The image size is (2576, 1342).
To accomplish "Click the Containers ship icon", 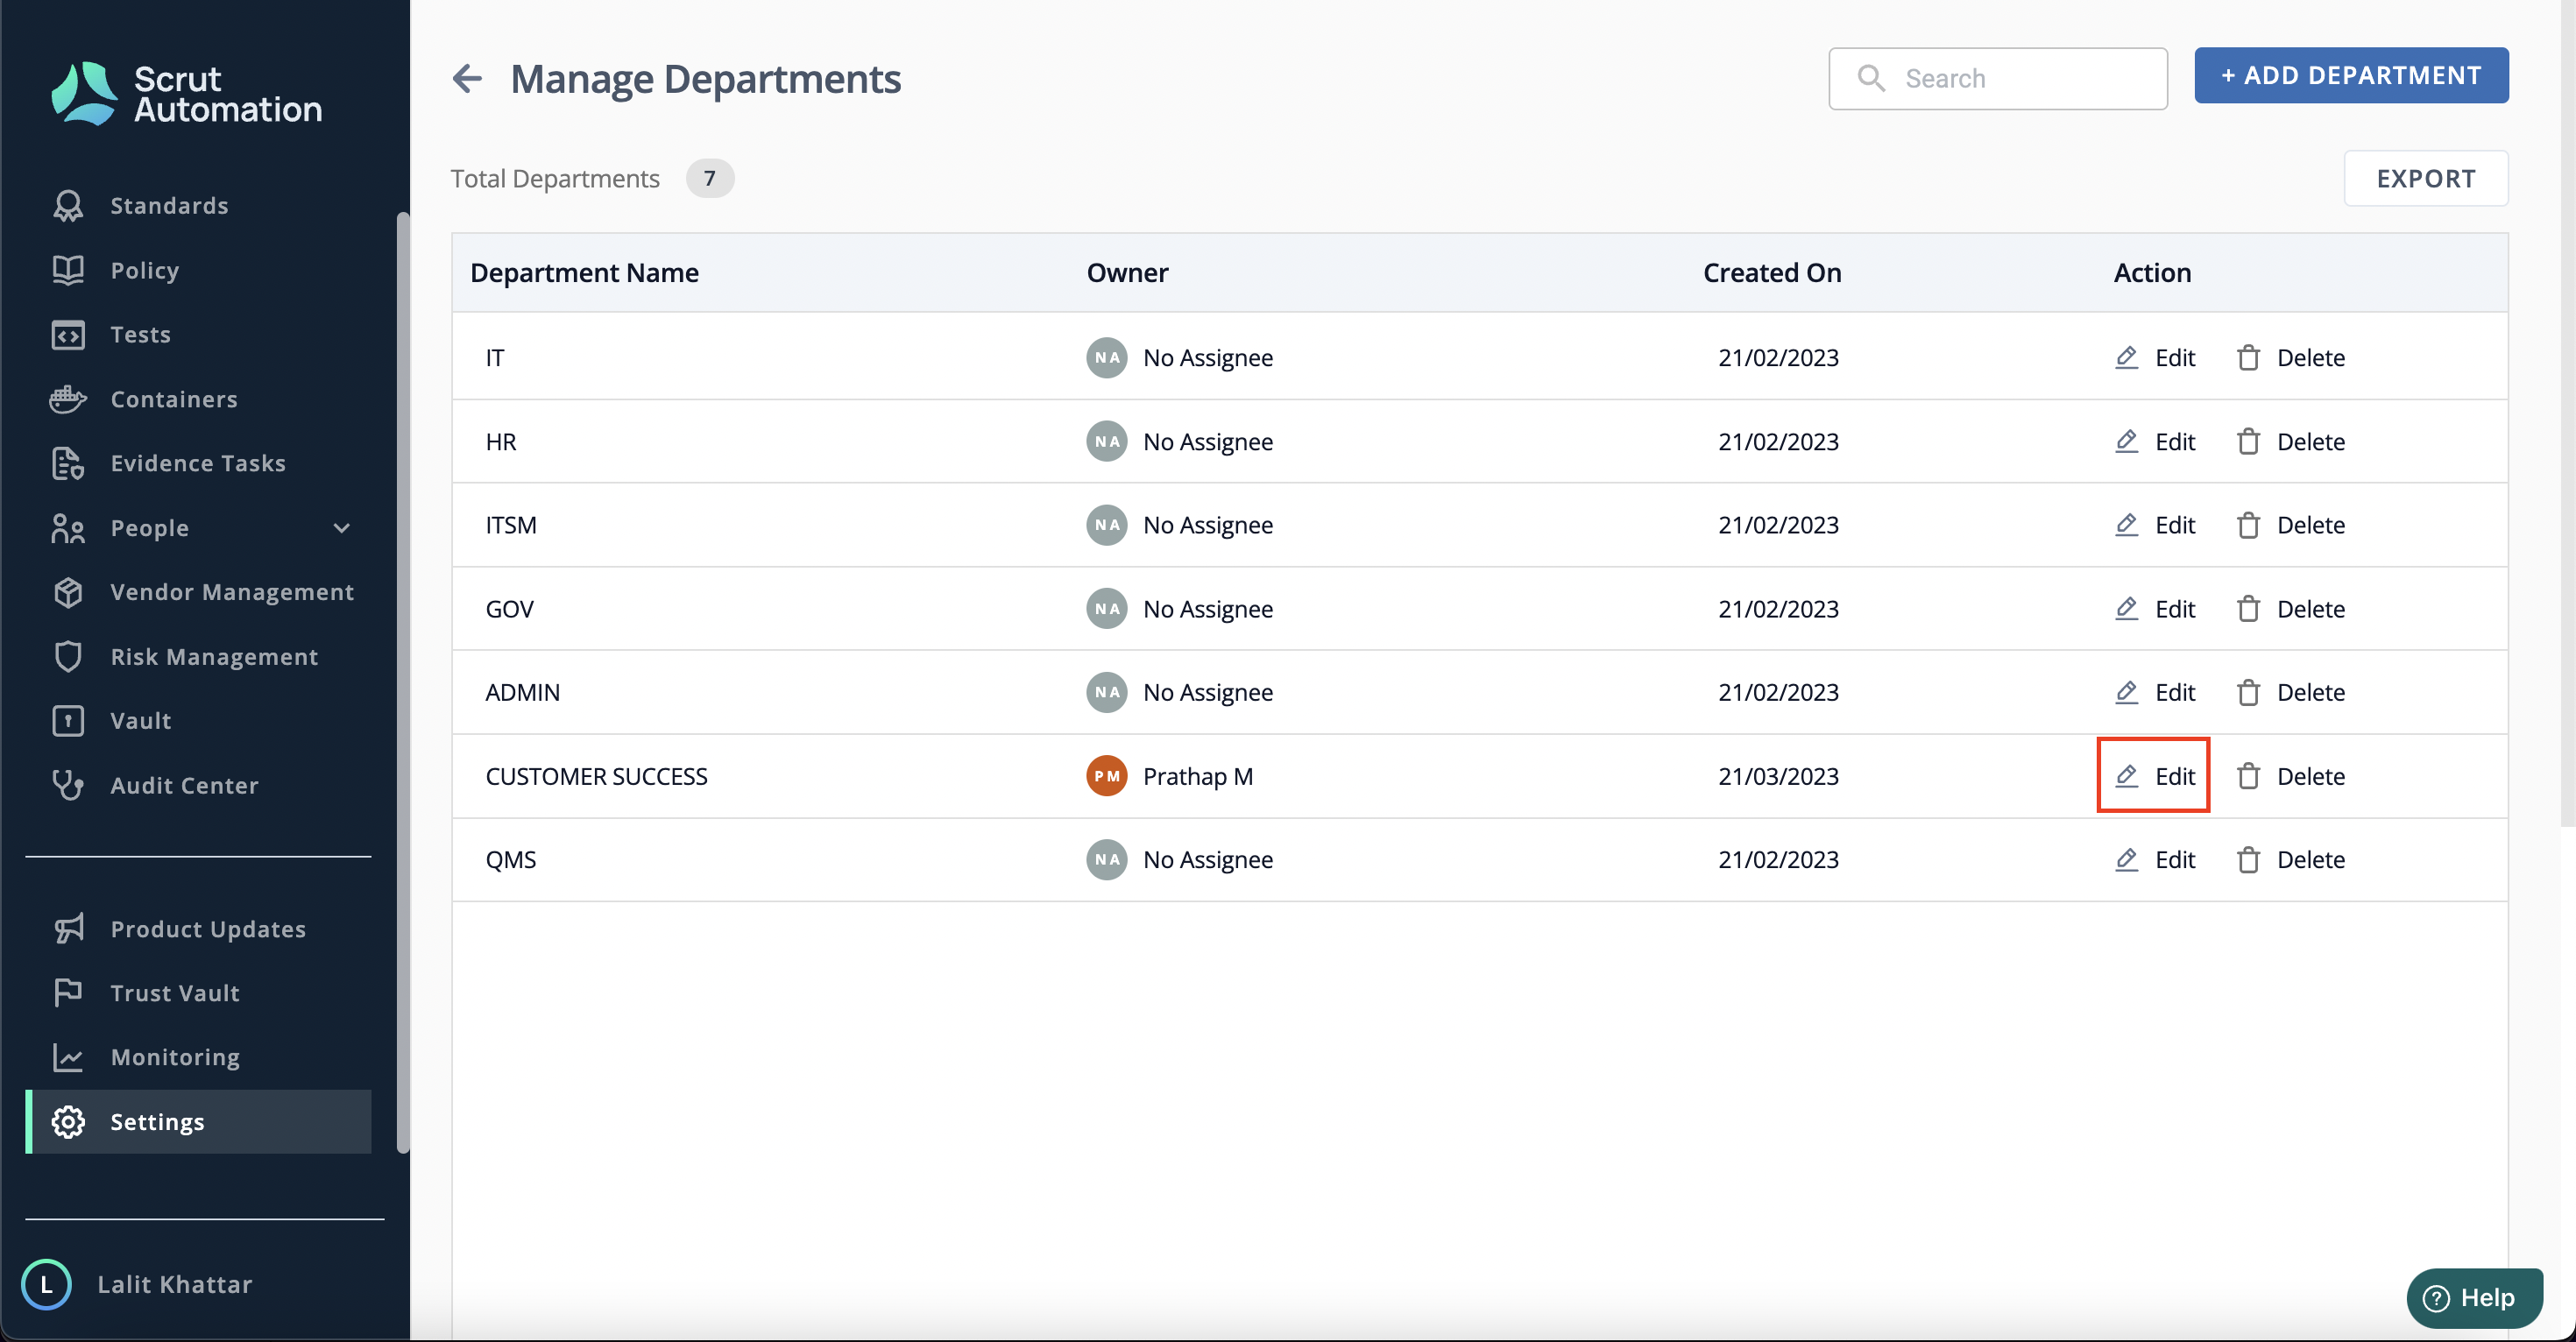I will (68, 399).
